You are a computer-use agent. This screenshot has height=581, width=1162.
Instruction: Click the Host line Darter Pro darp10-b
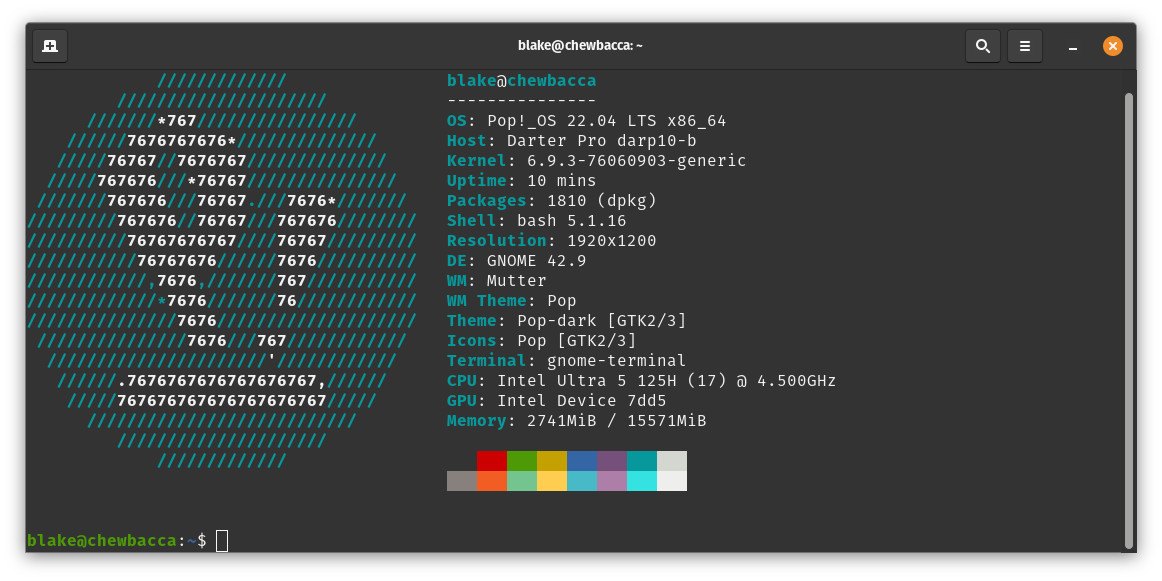point(571,141)
